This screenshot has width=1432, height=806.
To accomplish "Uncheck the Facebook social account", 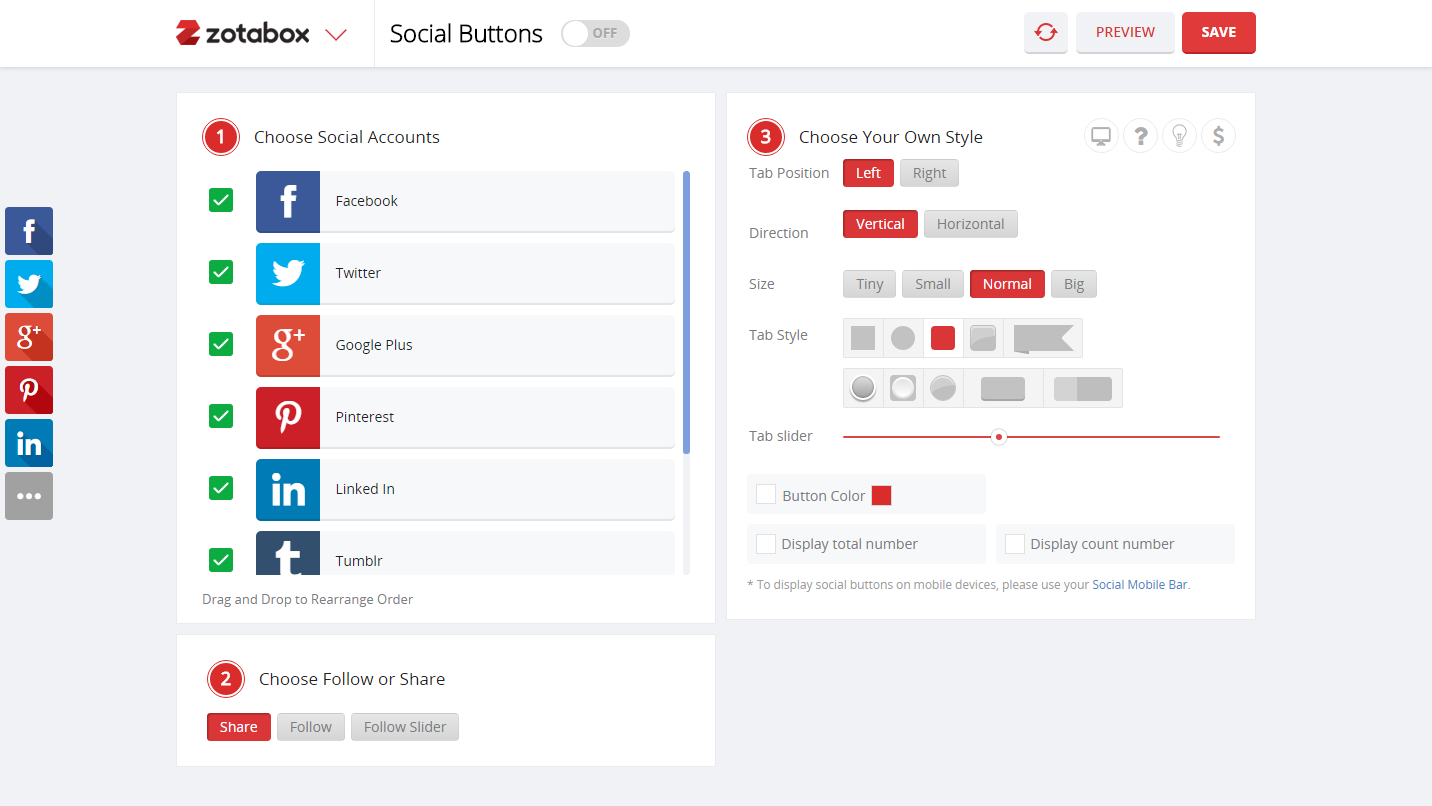I will point(220,200).
